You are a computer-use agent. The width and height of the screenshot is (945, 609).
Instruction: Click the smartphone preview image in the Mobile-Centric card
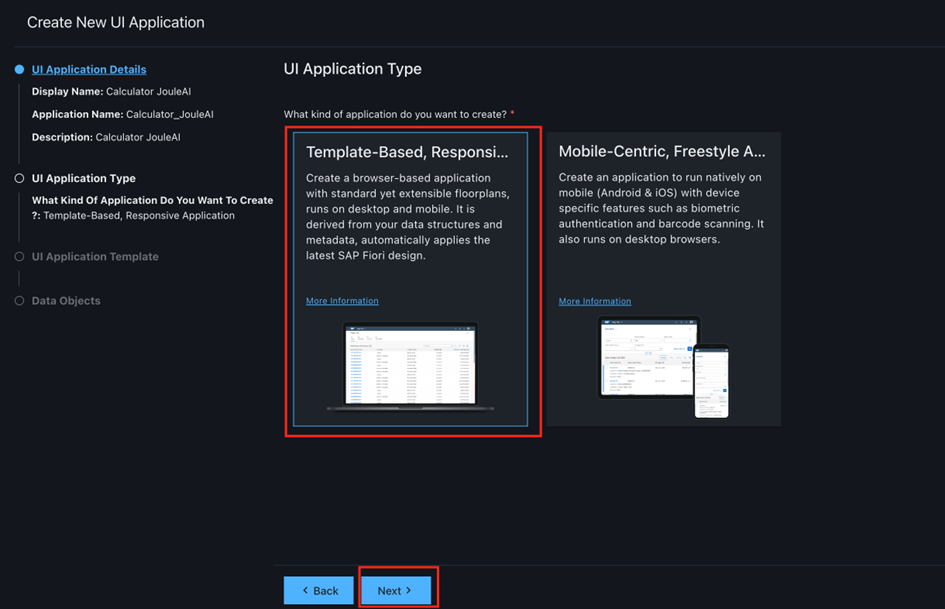pos(711,381)
